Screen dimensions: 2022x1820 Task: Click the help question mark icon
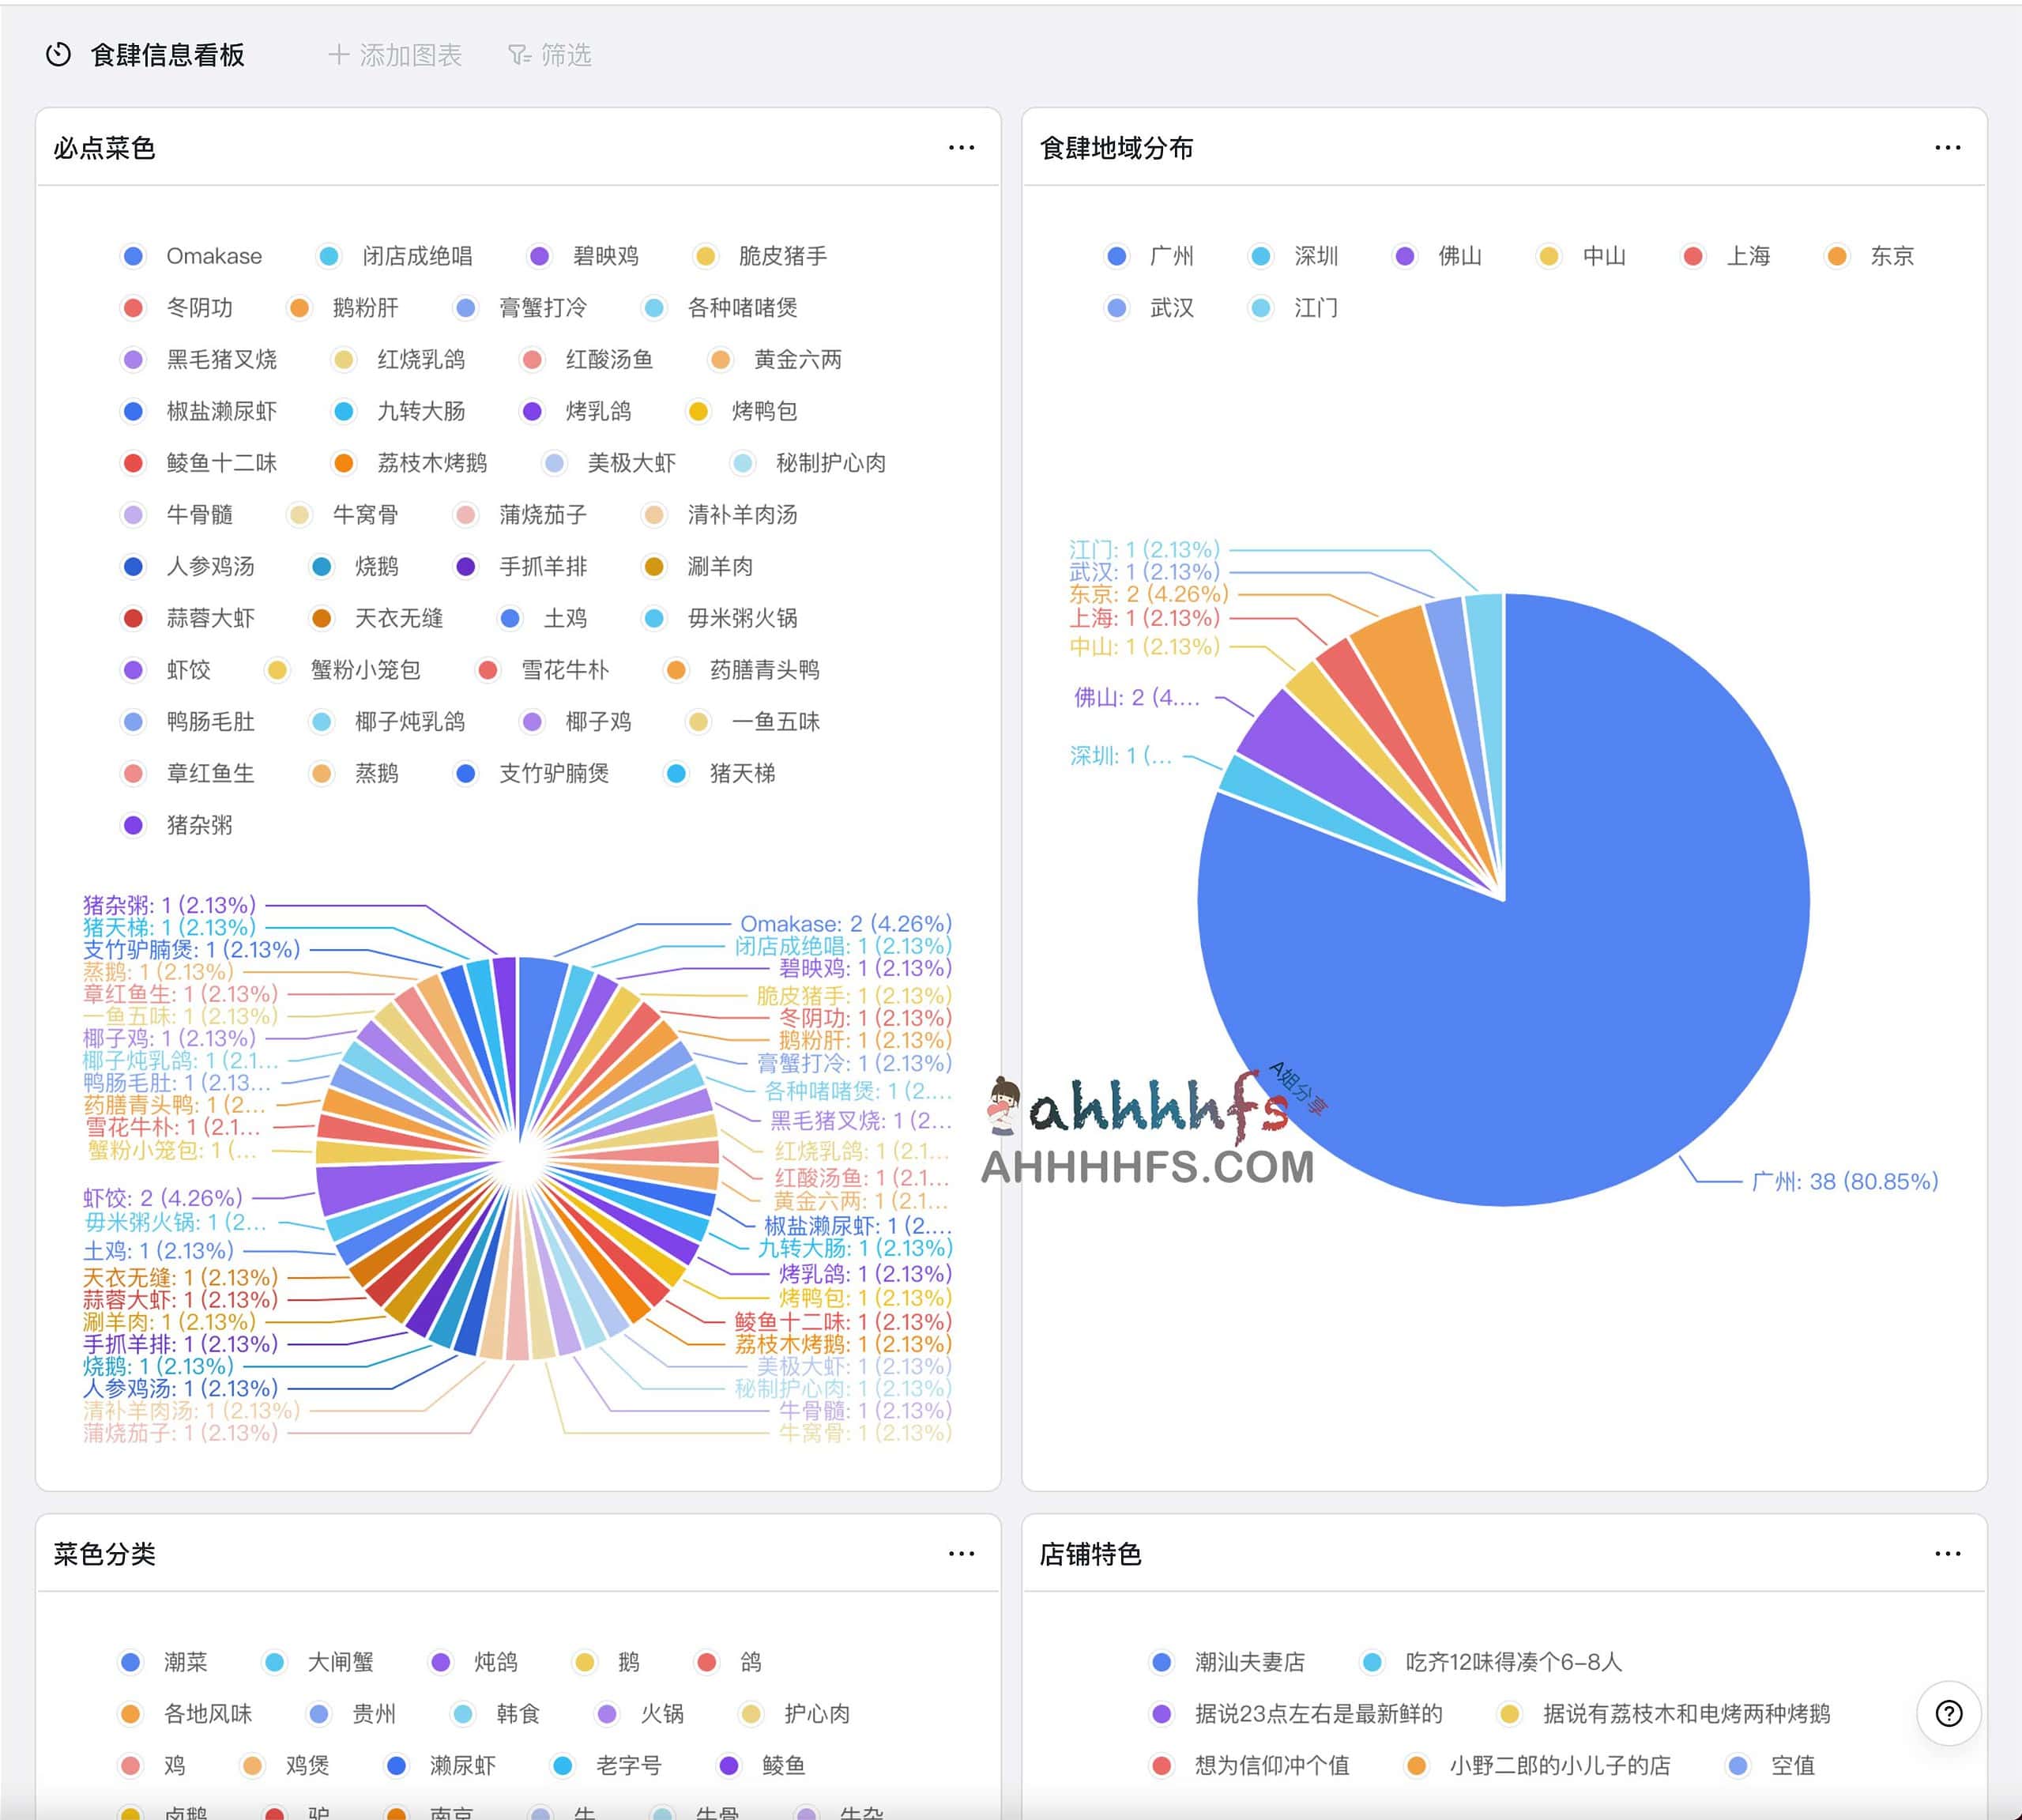point(1948,1714)
